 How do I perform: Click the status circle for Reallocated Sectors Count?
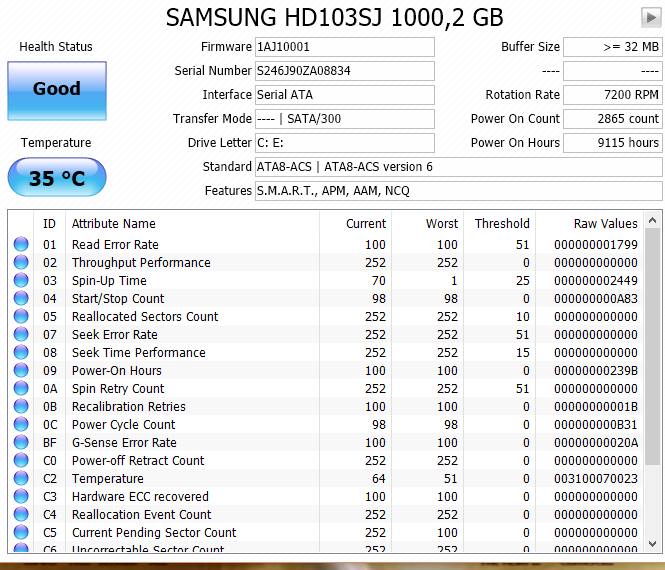point(21,316)
